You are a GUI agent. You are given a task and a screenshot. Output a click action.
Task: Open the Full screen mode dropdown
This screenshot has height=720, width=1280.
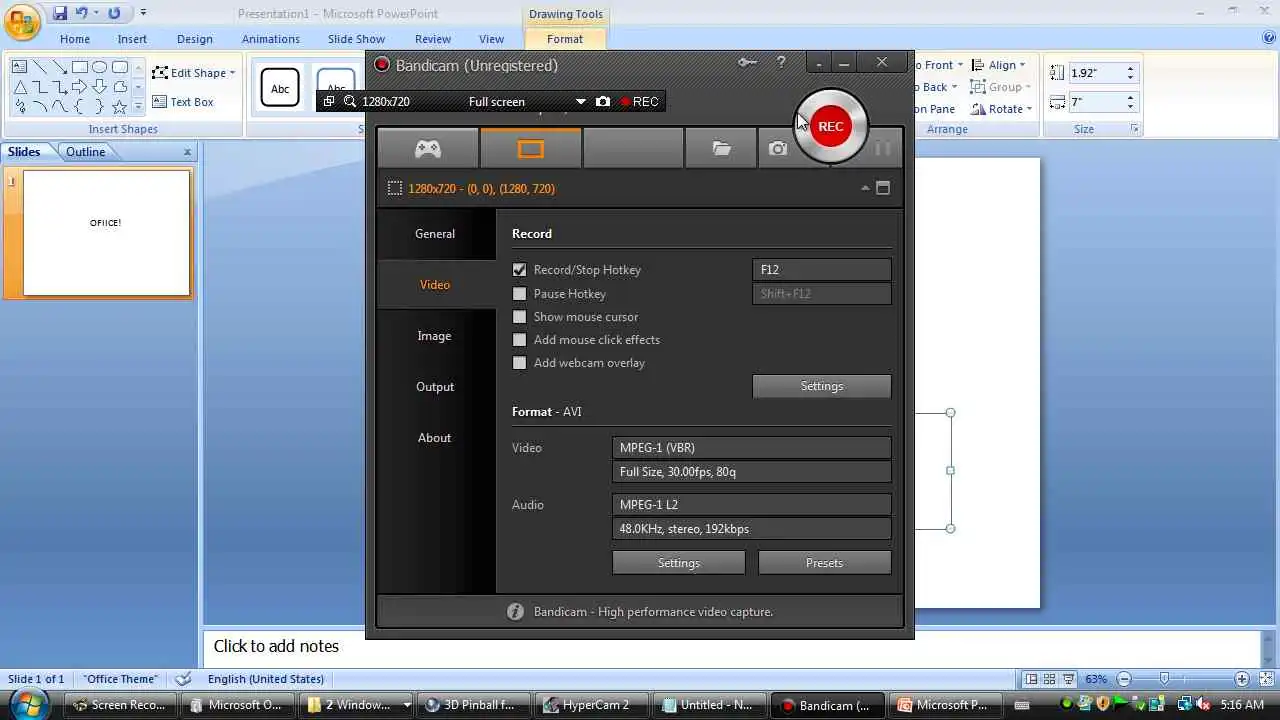(580, 102)
